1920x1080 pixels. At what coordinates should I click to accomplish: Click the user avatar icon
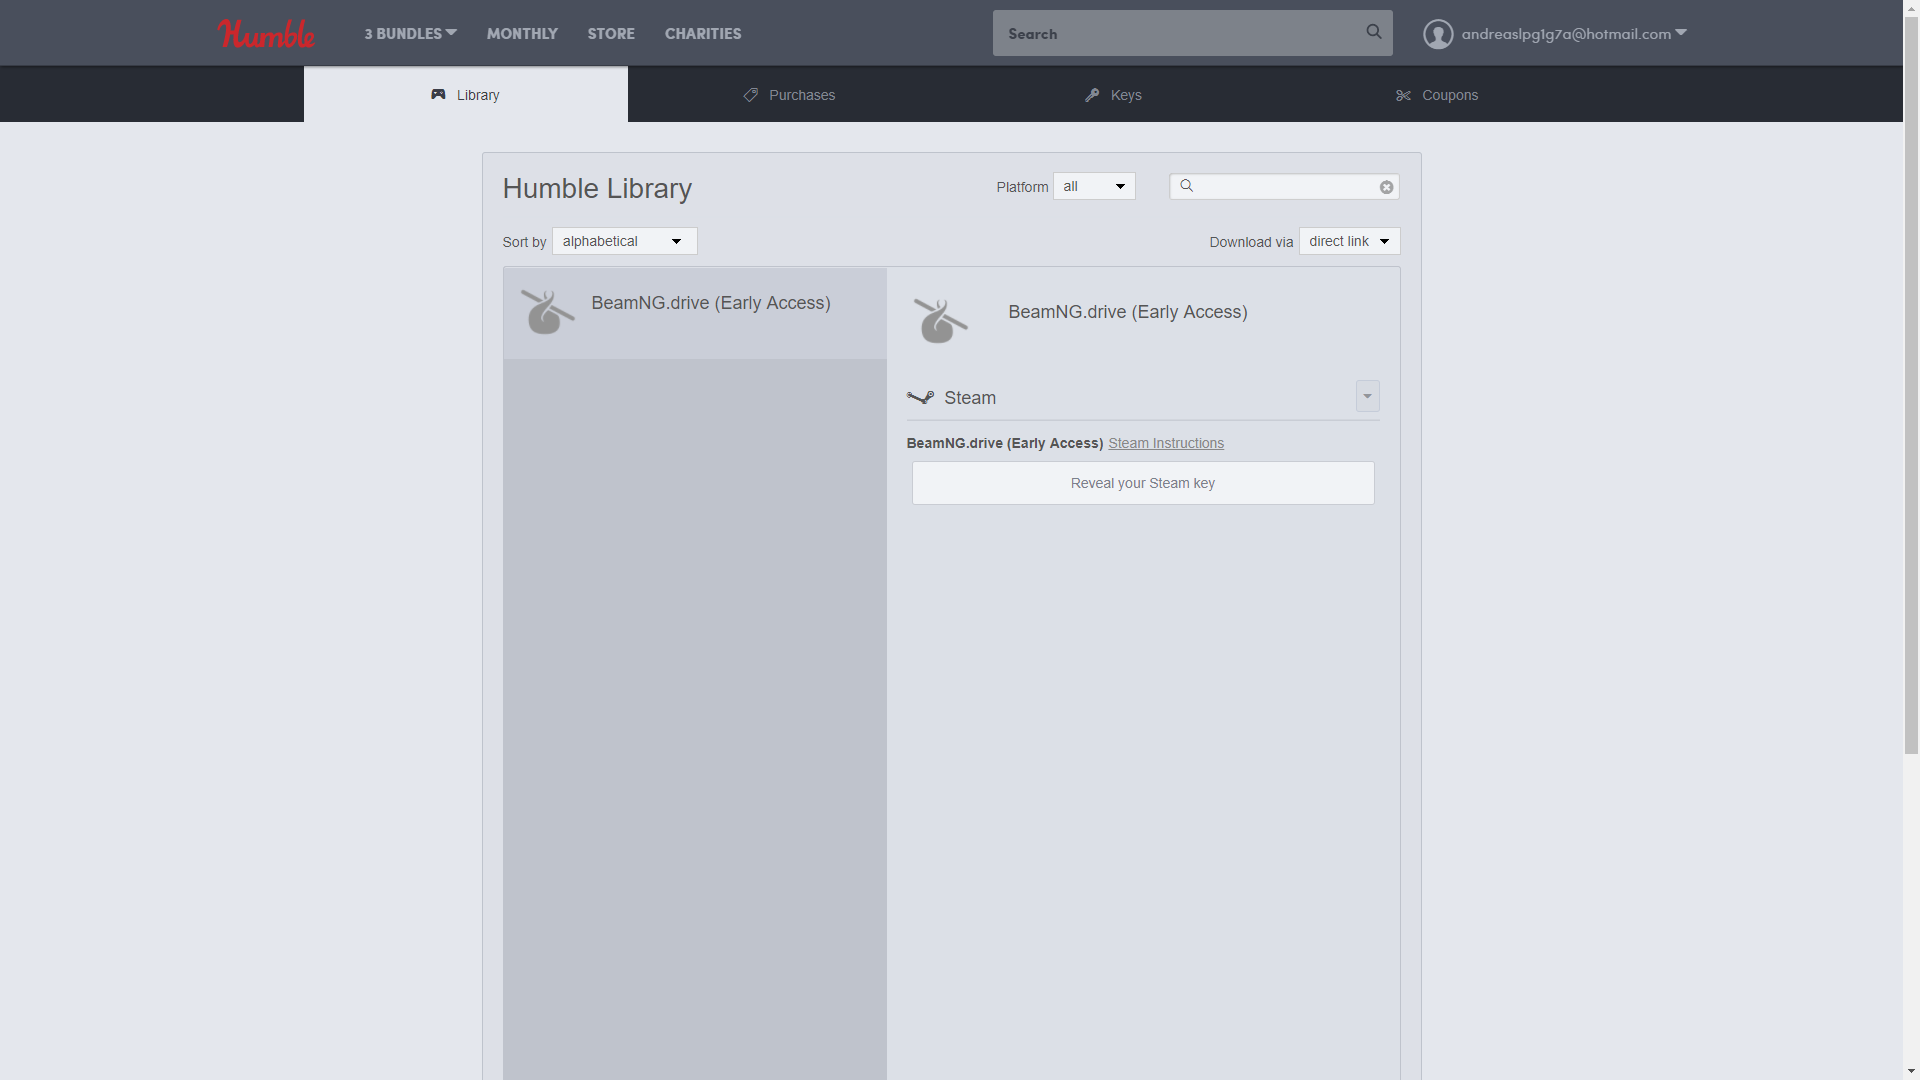coord(1438,34)
